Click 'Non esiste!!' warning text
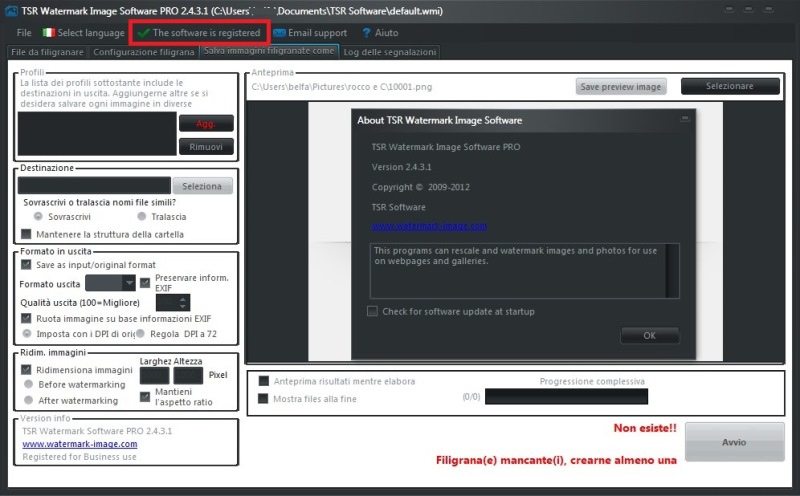 pos(645,428)
